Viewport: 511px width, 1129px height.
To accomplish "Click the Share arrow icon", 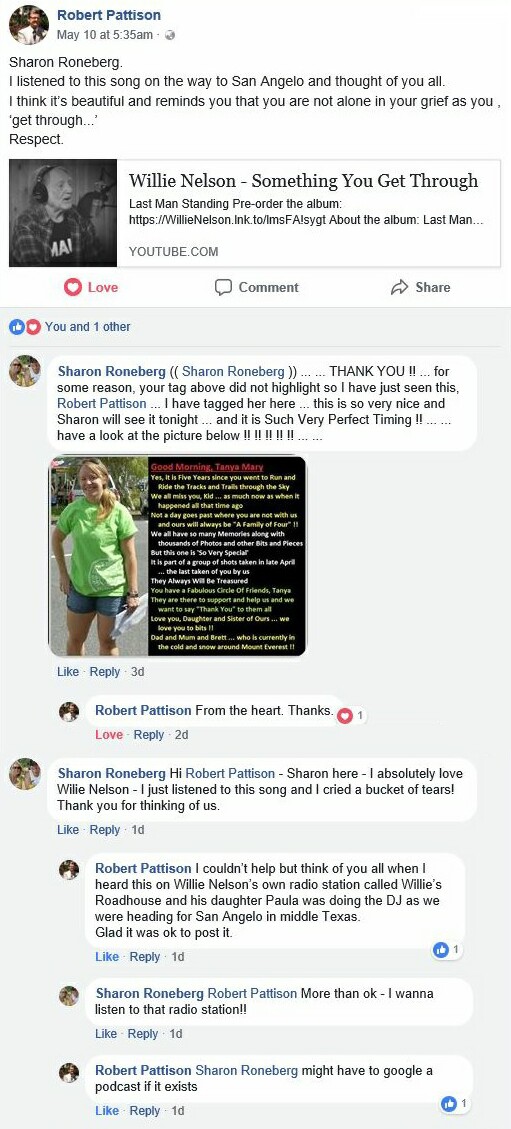I will click(399, 287).
